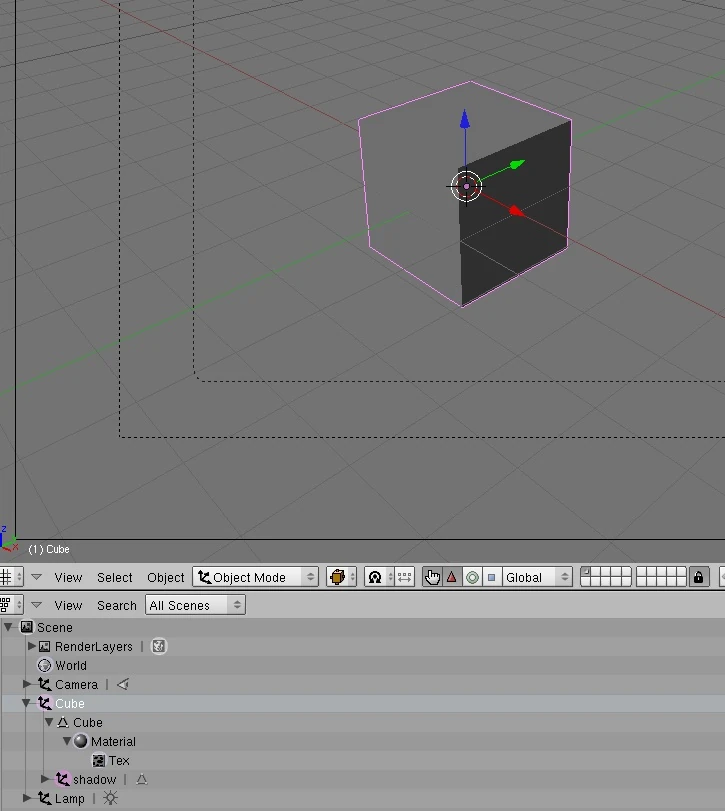Select the rotate manipulator icon in header
The height and width of the screenshot is (811, 725).
coord(472,577)
